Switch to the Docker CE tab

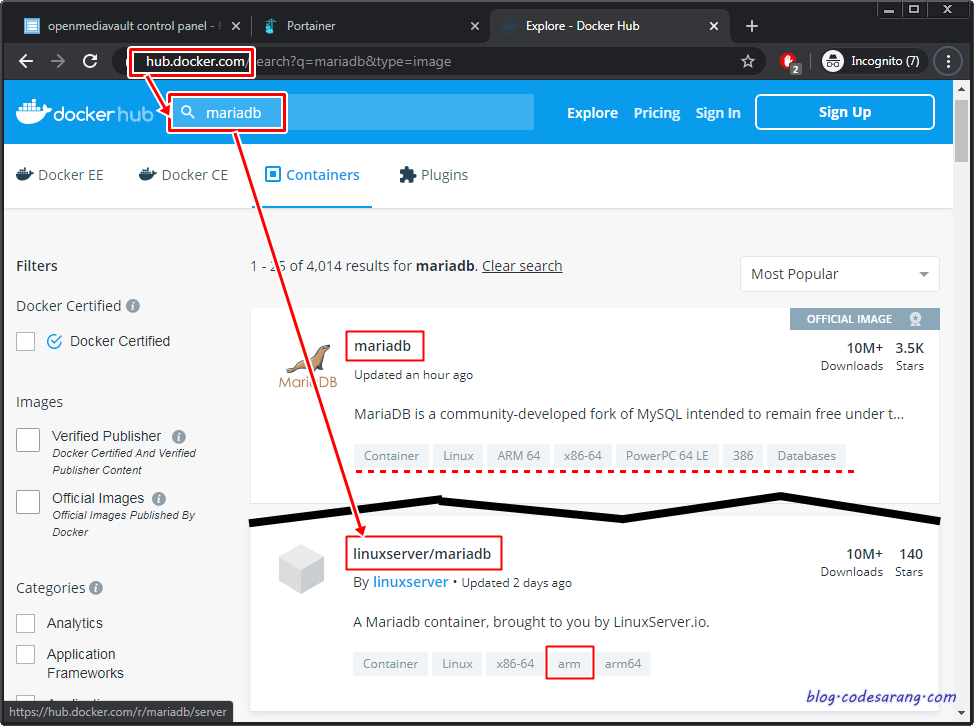[183, 175]
